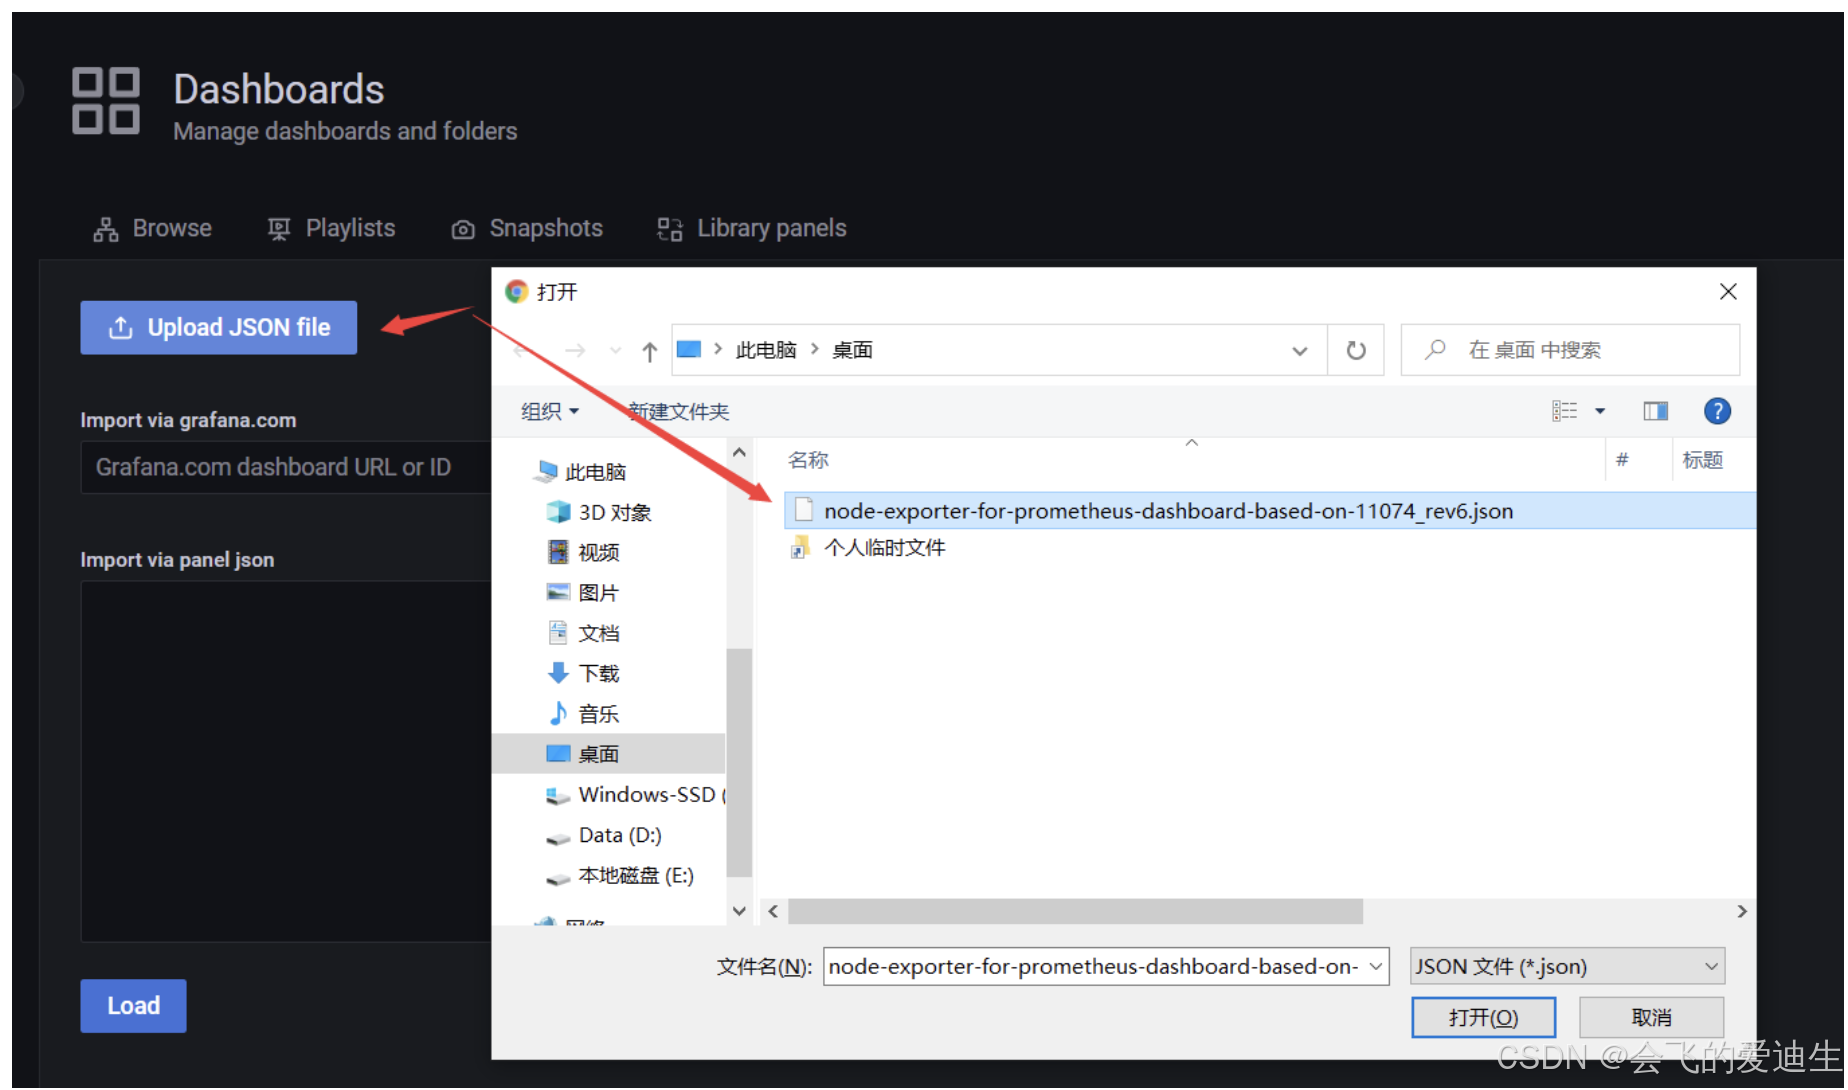Click the navigation tree scrollbar down arrow
1848x1090 pixels.
coord(739,911)
